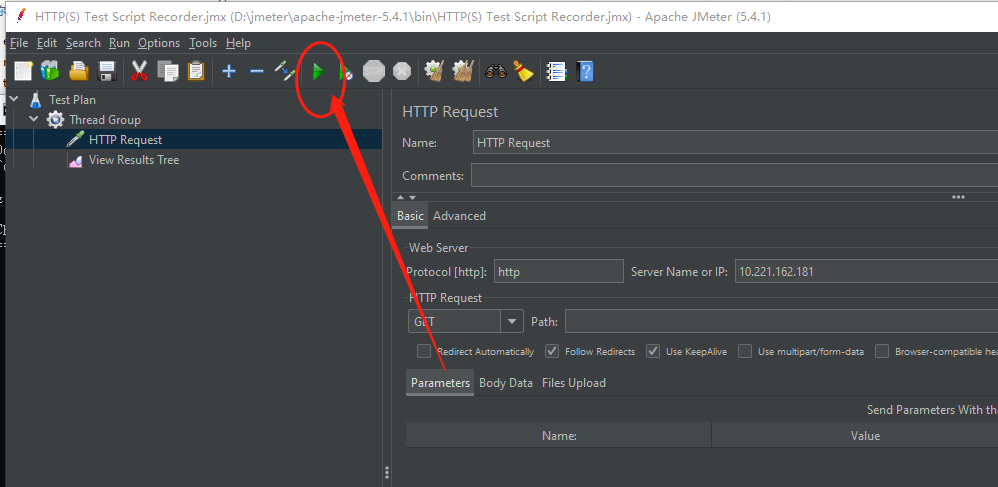Open the Help menu

(238, 43)
